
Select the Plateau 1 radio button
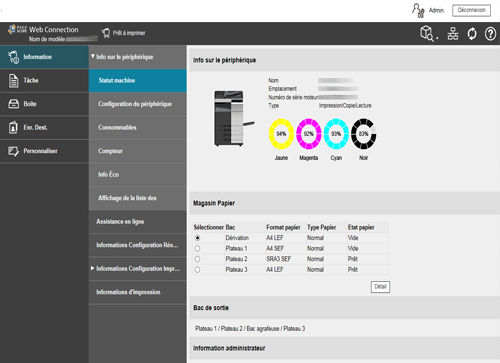coord(197,249)
